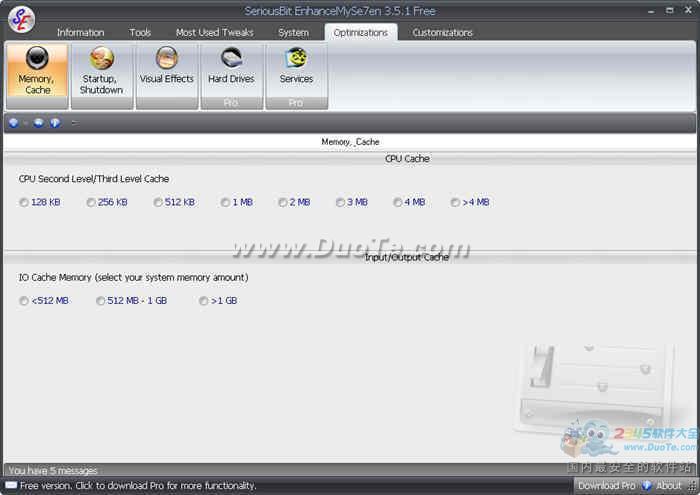700x495 pixels.
Task: Select 256 KB CPU cache option
Action: click(x=107, y=202)
